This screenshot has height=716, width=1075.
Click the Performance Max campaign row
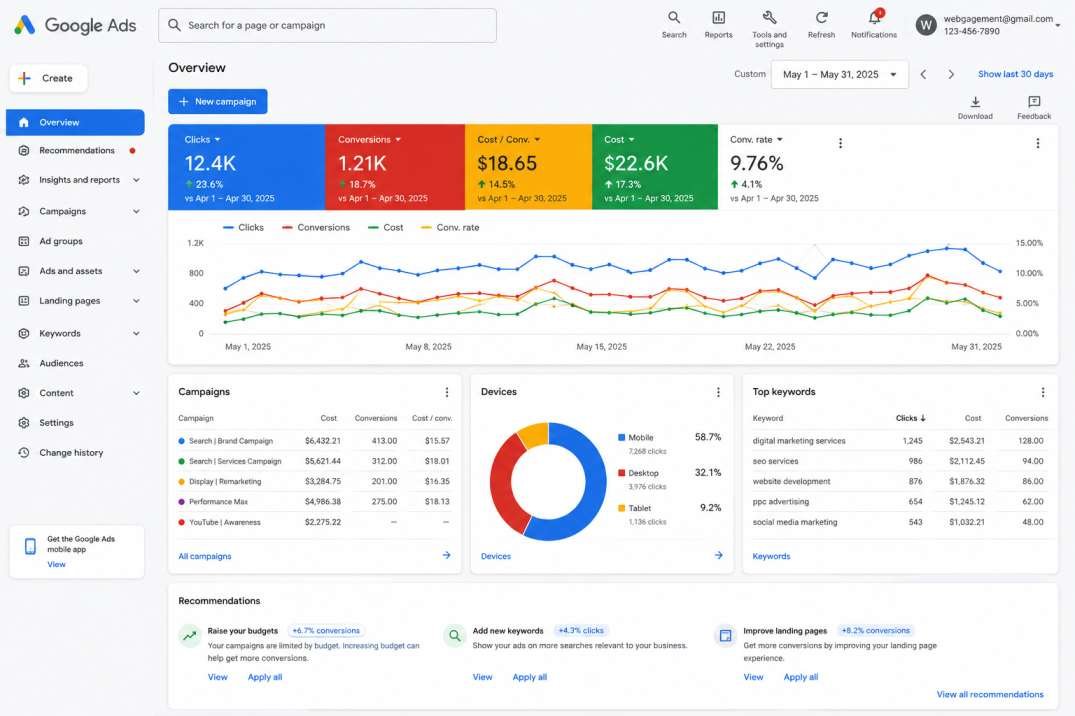[315, 502]
